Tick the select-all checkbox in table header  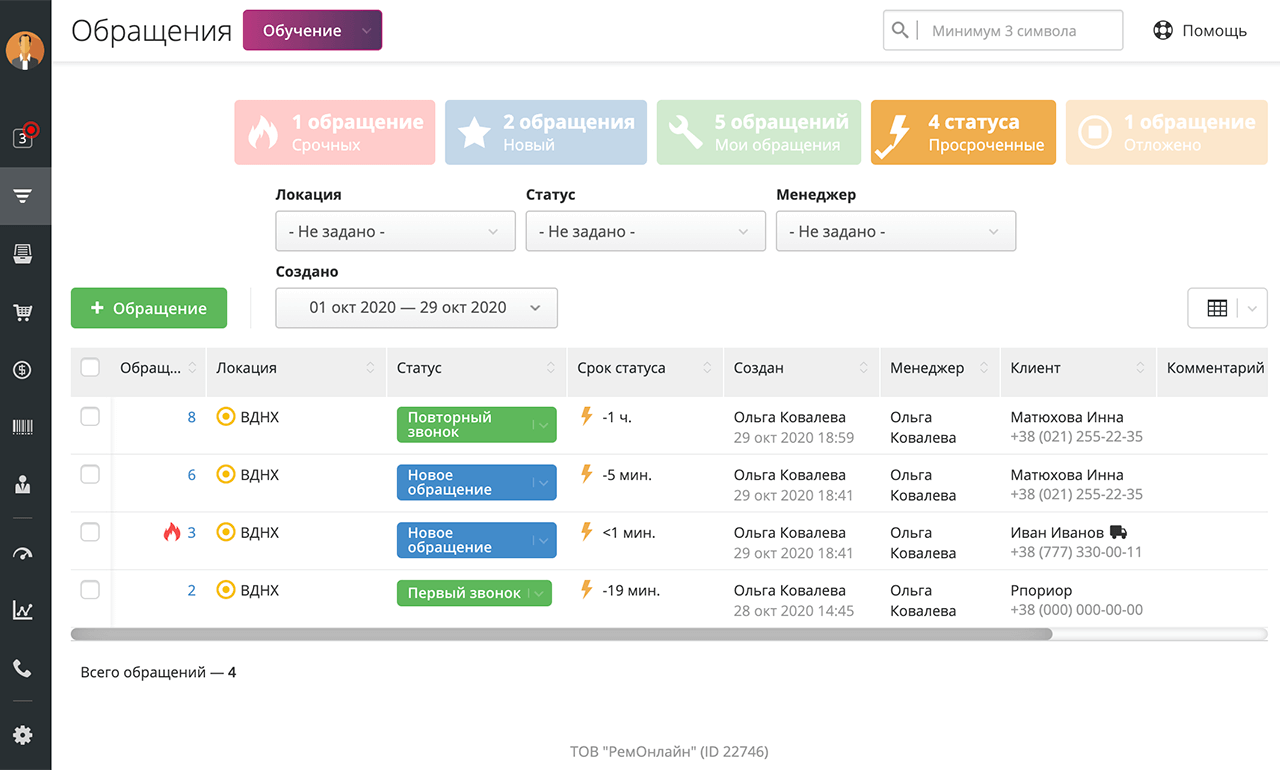90,367
